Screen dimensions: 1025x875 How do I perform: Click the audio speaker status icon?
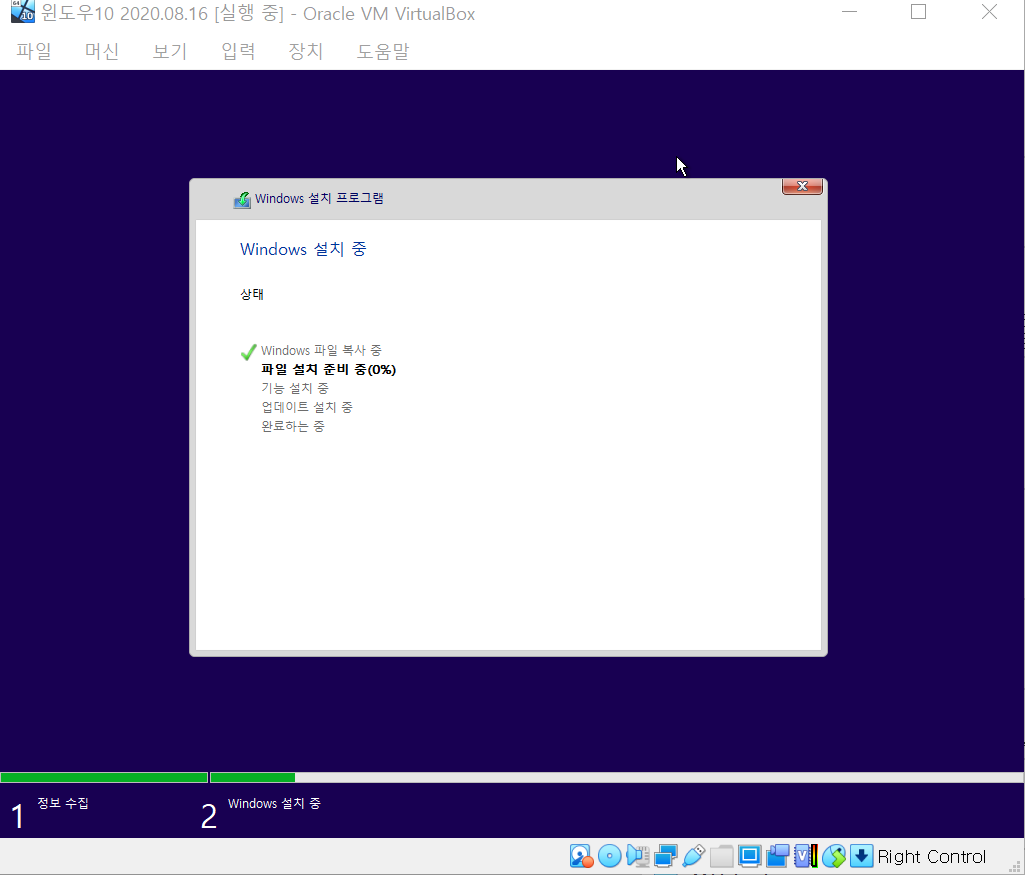tap(637, 856)
